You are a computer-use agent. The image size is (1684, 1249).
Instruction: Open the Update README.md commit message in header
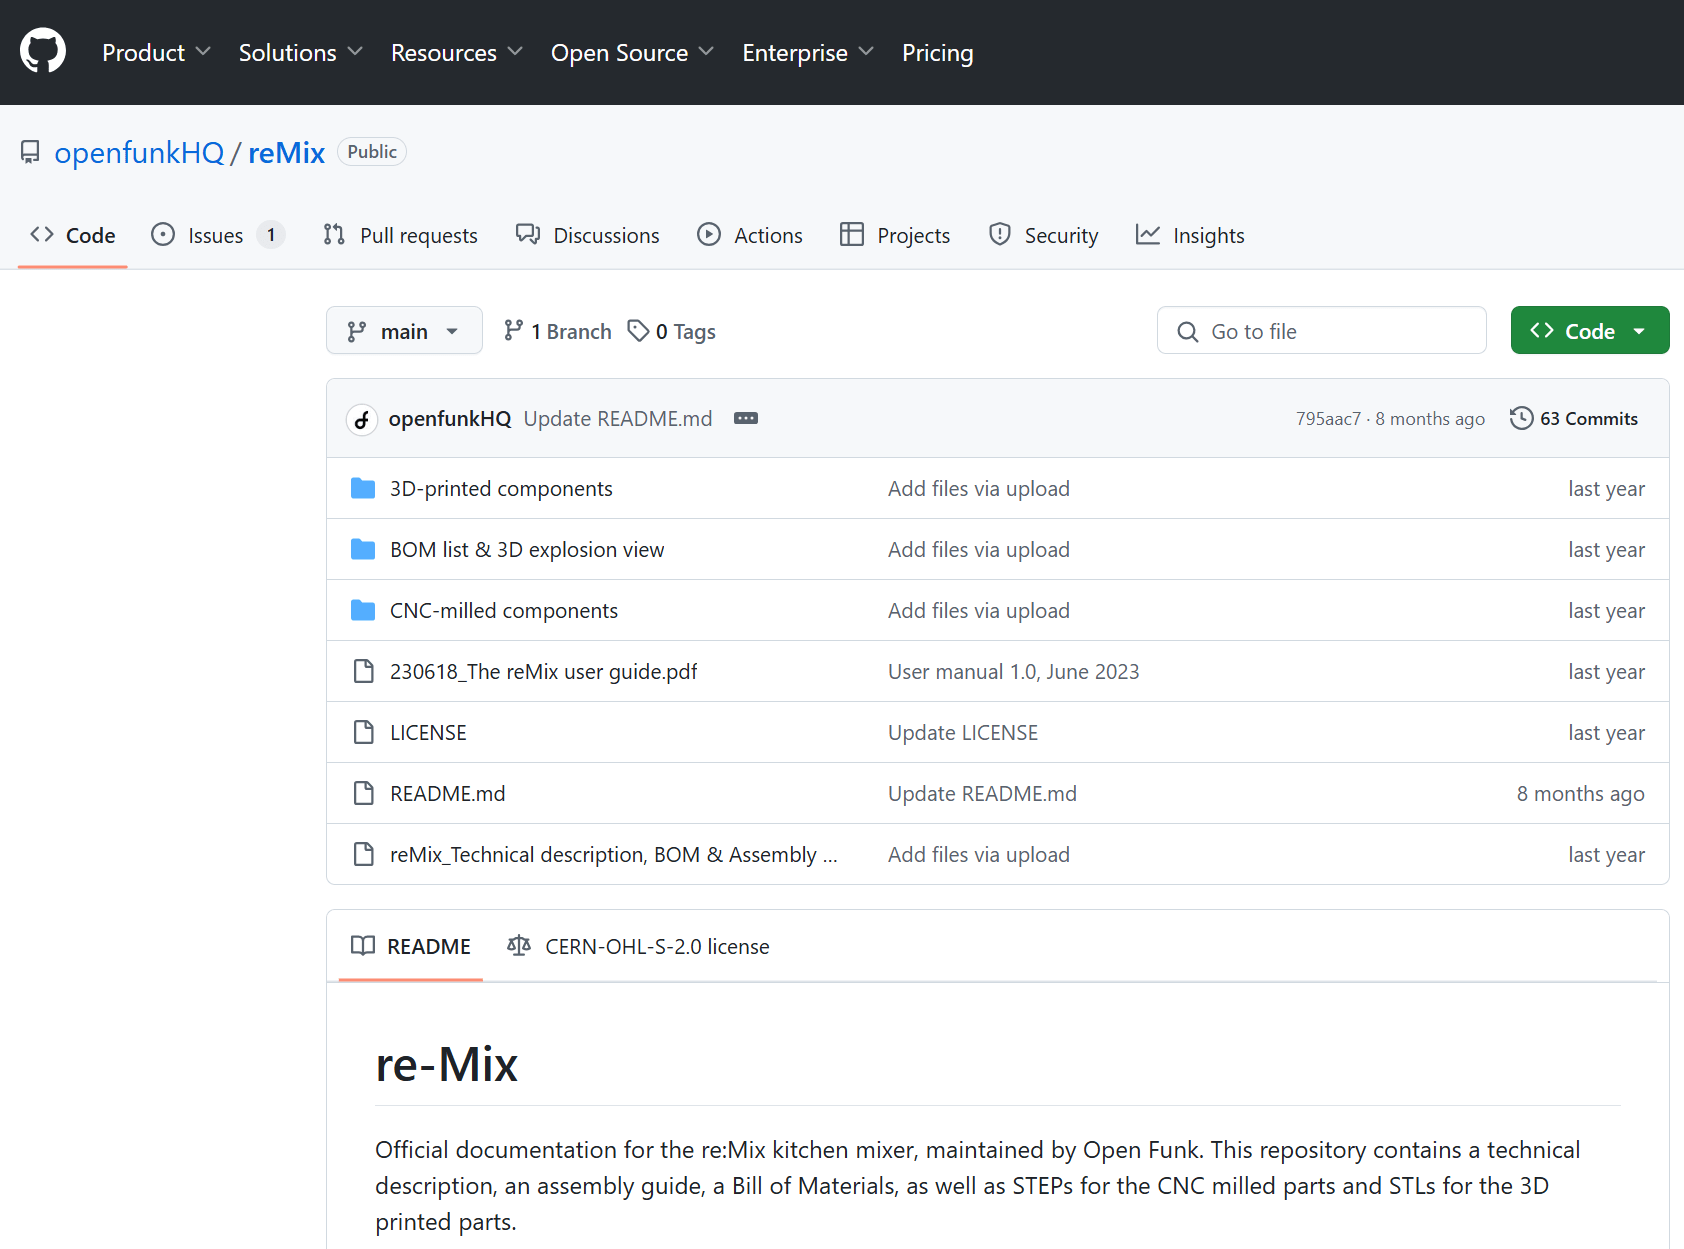coord(618,418)
